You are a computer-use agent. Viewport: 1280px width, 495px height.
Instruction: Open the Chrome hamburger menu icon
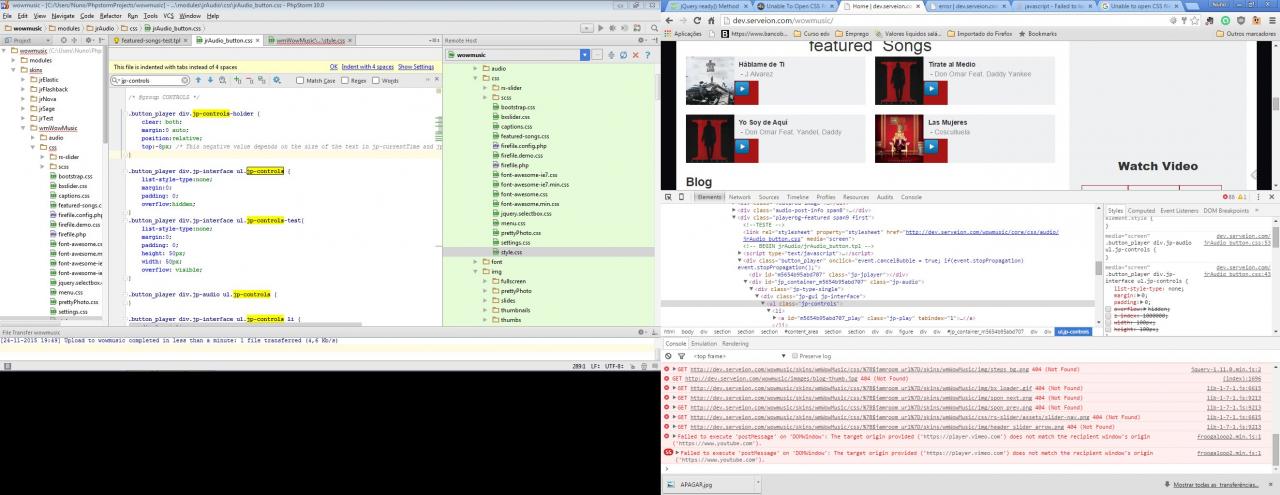click(1270, 19)
